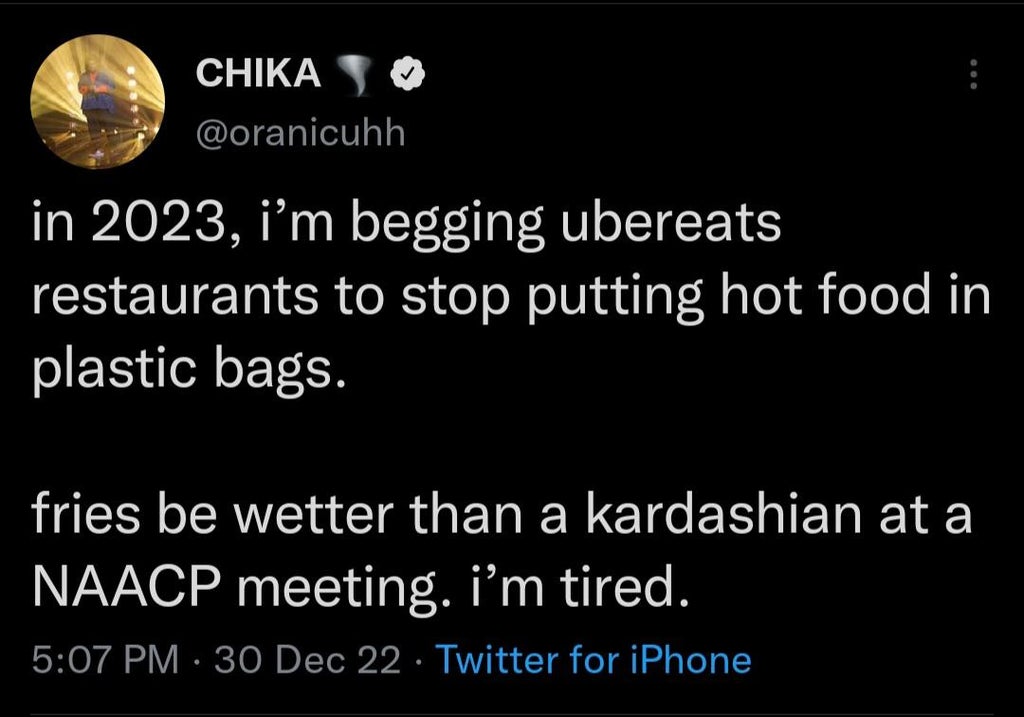
Task: Click the word "NAACP" in the tweet
Action: pos(128,585)
